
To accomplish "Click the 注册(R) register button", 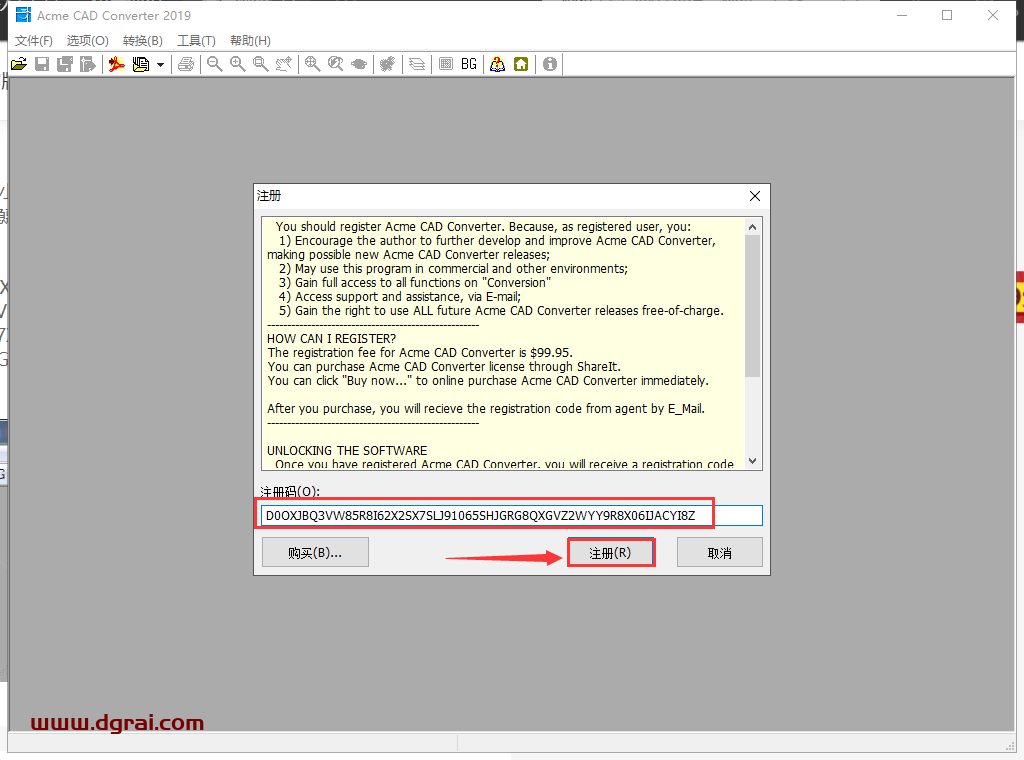I will [x=611, y=552].
